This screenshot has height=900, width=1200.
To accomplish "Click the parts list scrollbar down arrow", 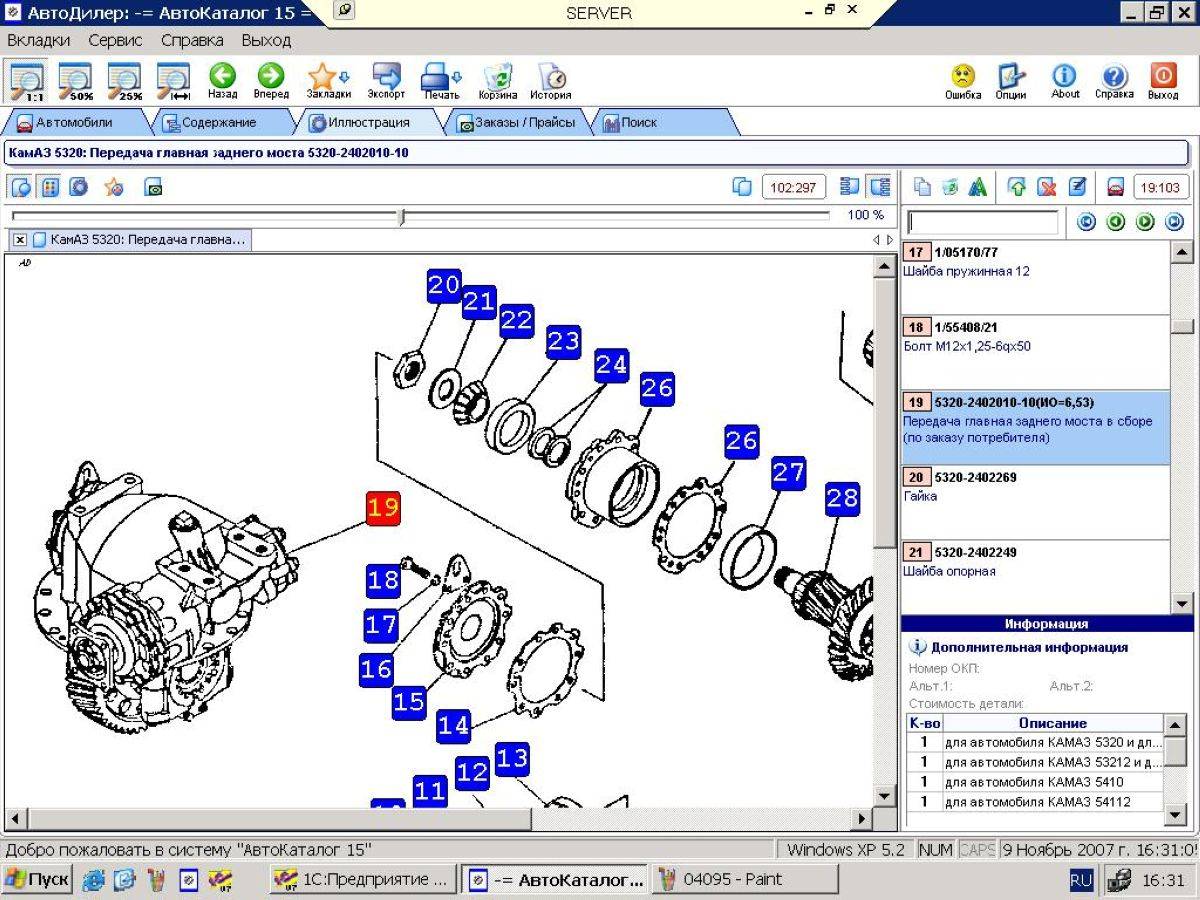I will (x=1181, y=603).
